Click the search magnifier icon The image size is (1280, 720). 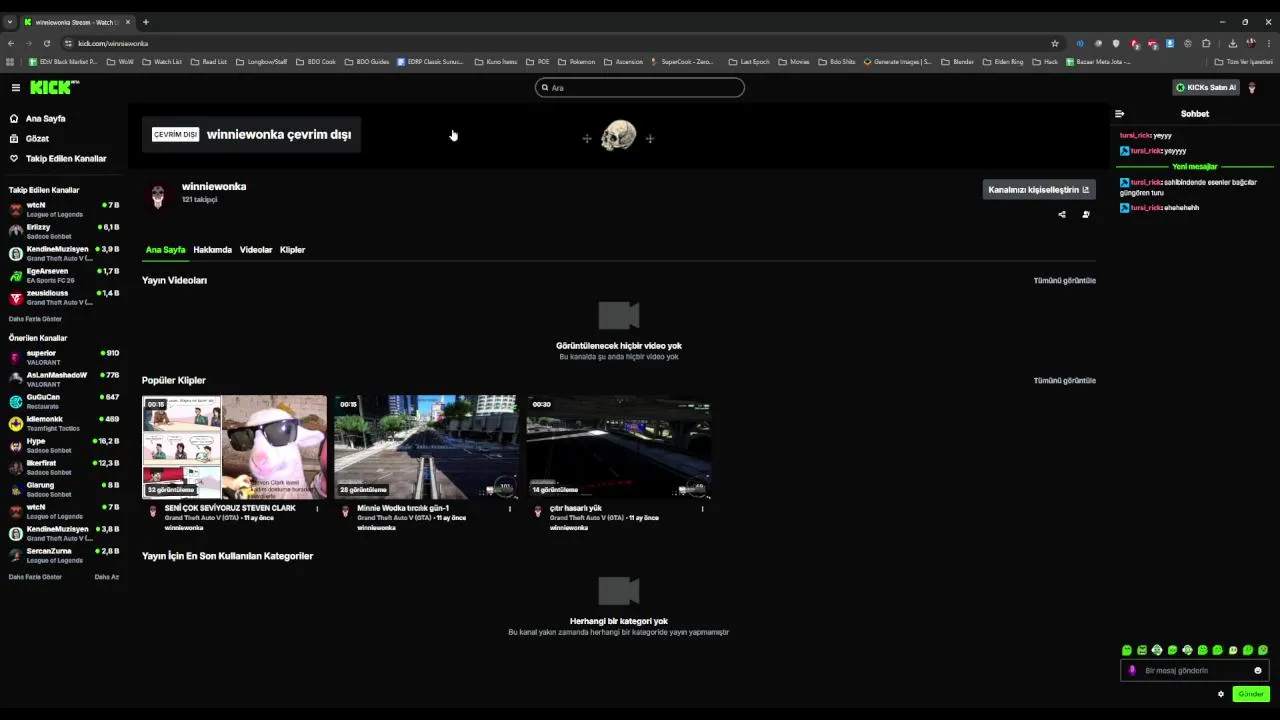point(545,88)
